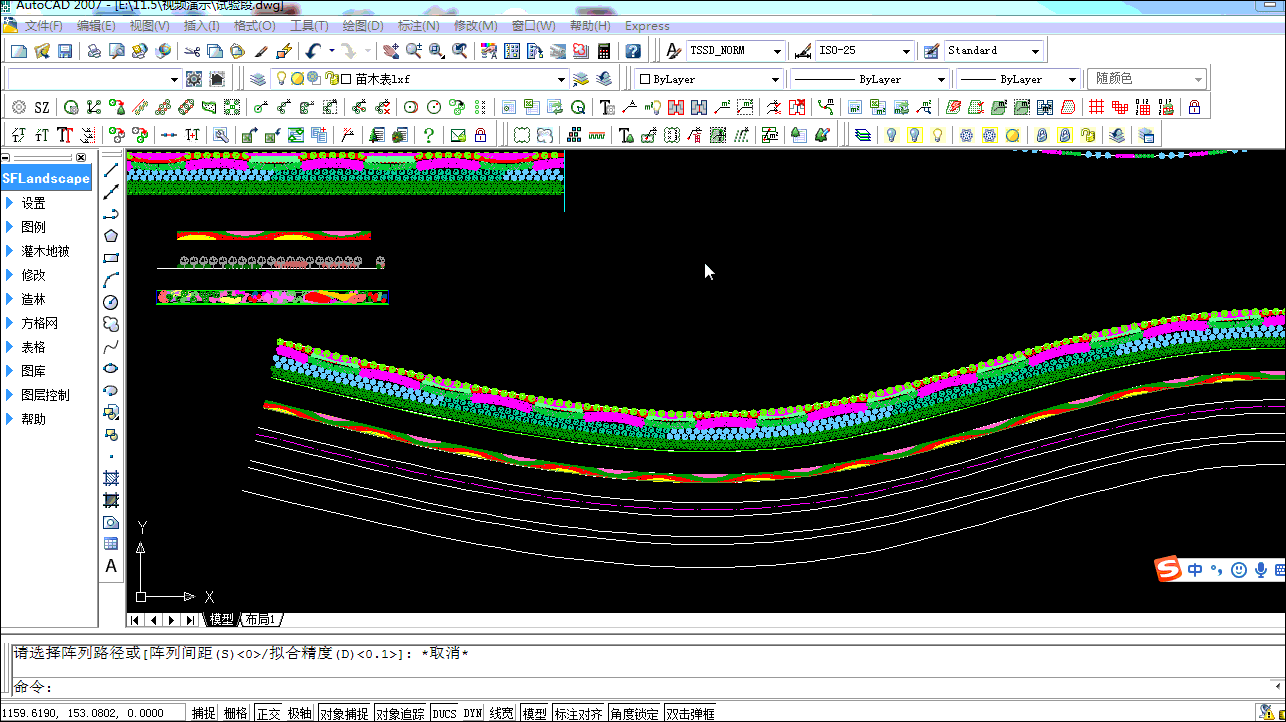Open the calculator icon in toolbar
Image resolution: width=1286 pixels, height=722 pixels.
coord(604,51)
